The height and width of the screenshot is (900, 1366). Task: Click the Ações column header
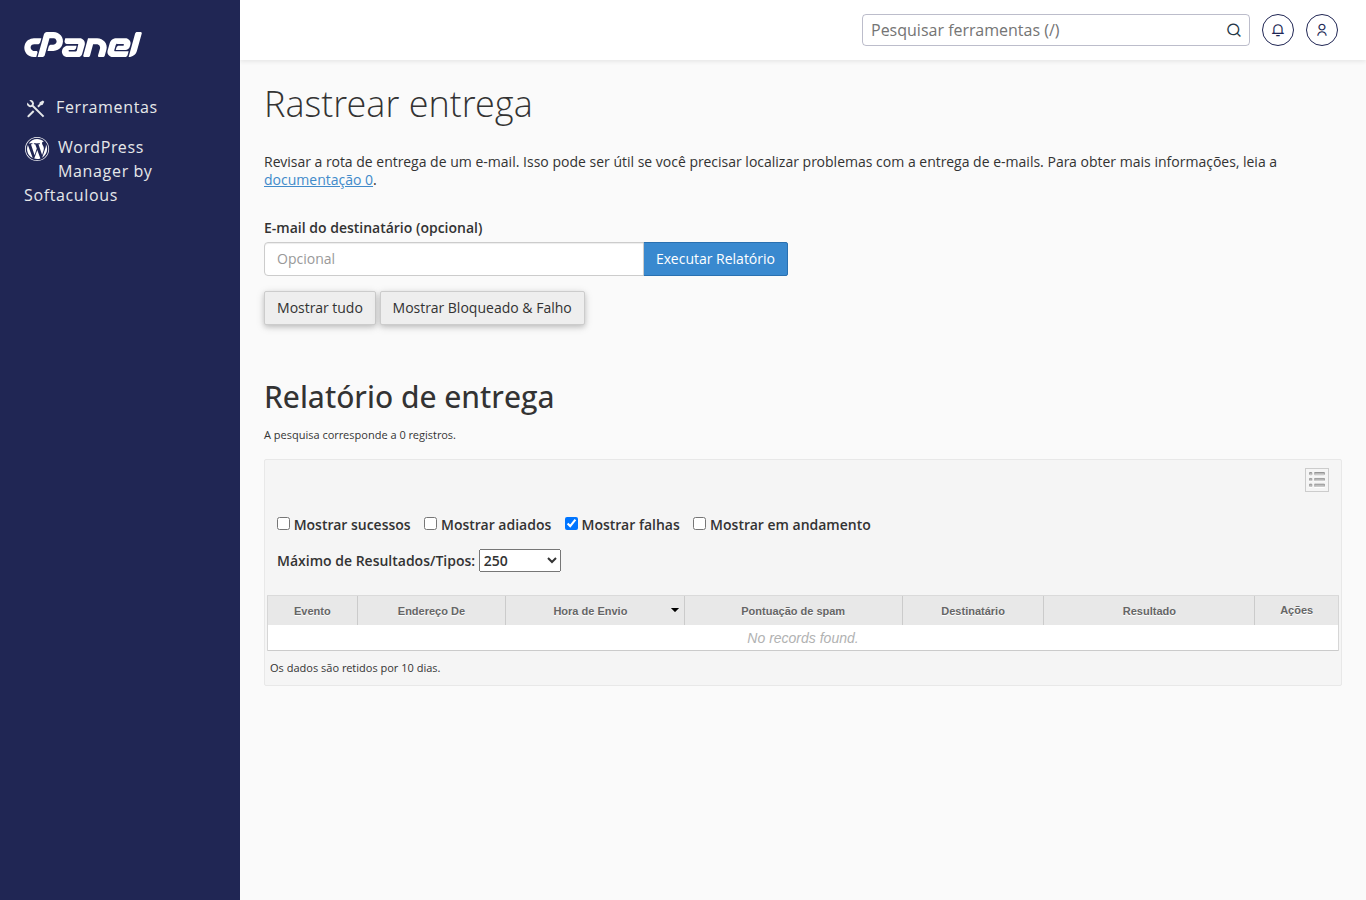[1297, 610]
